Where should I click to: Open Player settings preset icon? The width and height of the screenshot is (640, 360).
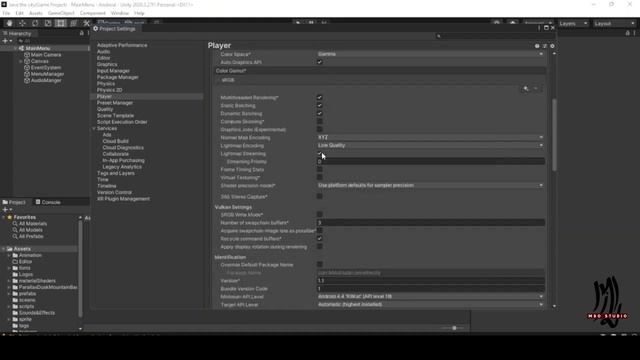pyautogui.click(x=544, y=46)
